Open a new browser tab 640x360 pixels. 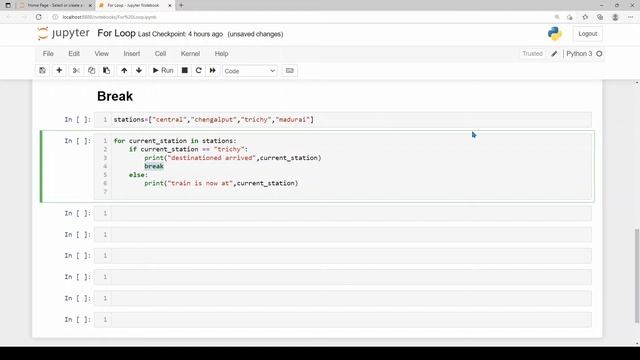181,5
